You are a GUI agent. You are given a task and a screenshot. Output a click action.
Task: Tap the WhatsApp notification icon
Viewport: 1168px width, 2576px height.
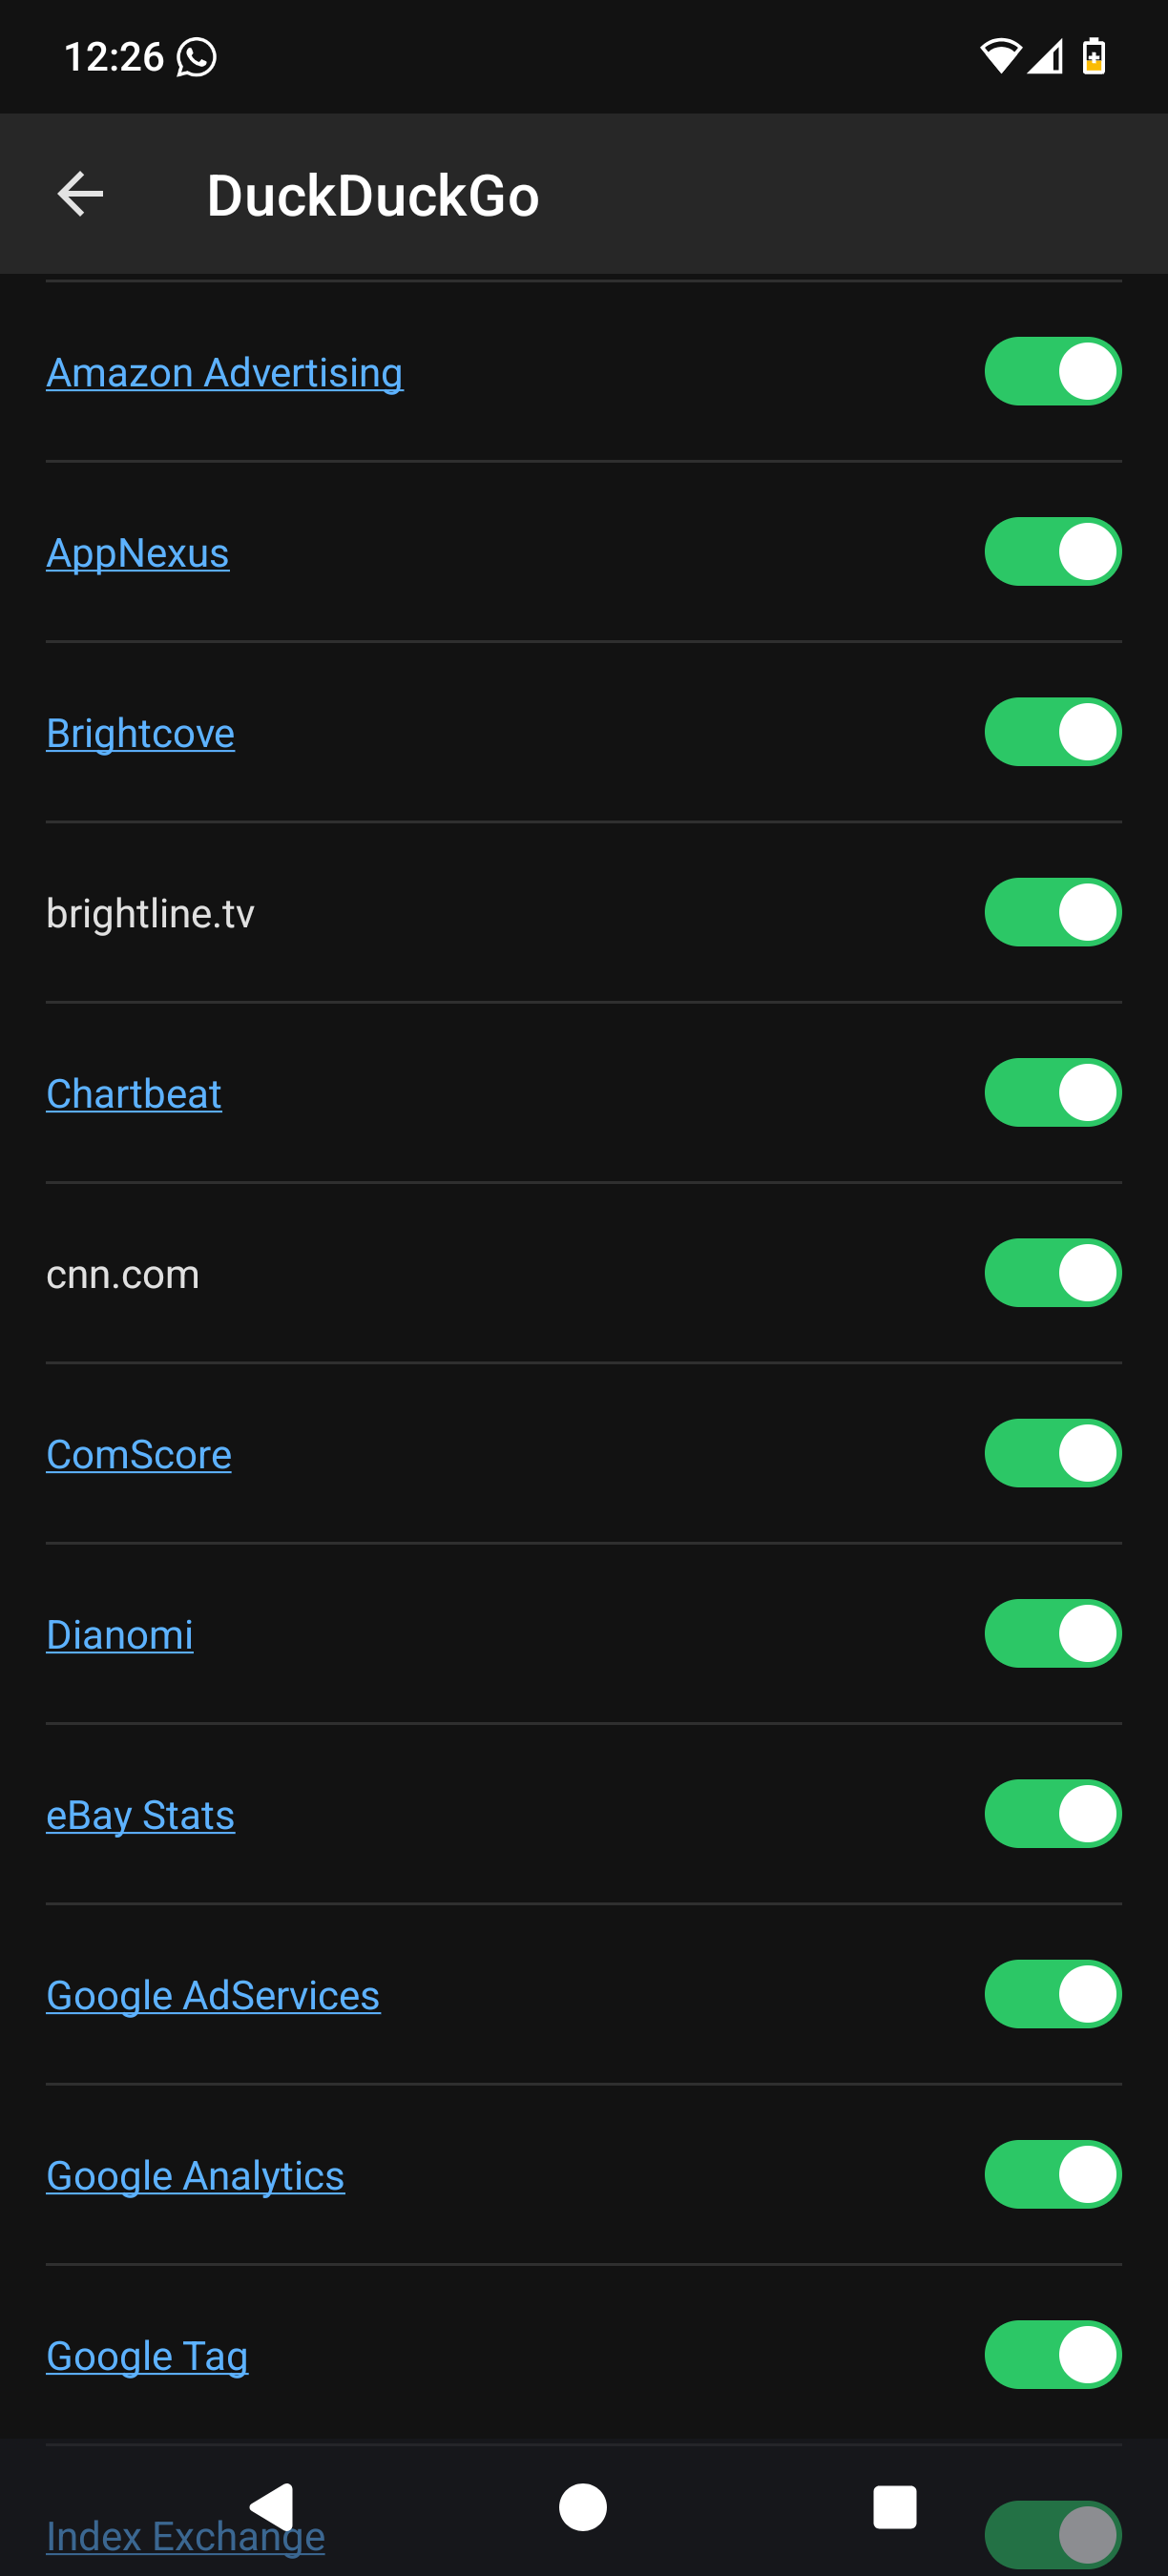pos(197,57)
